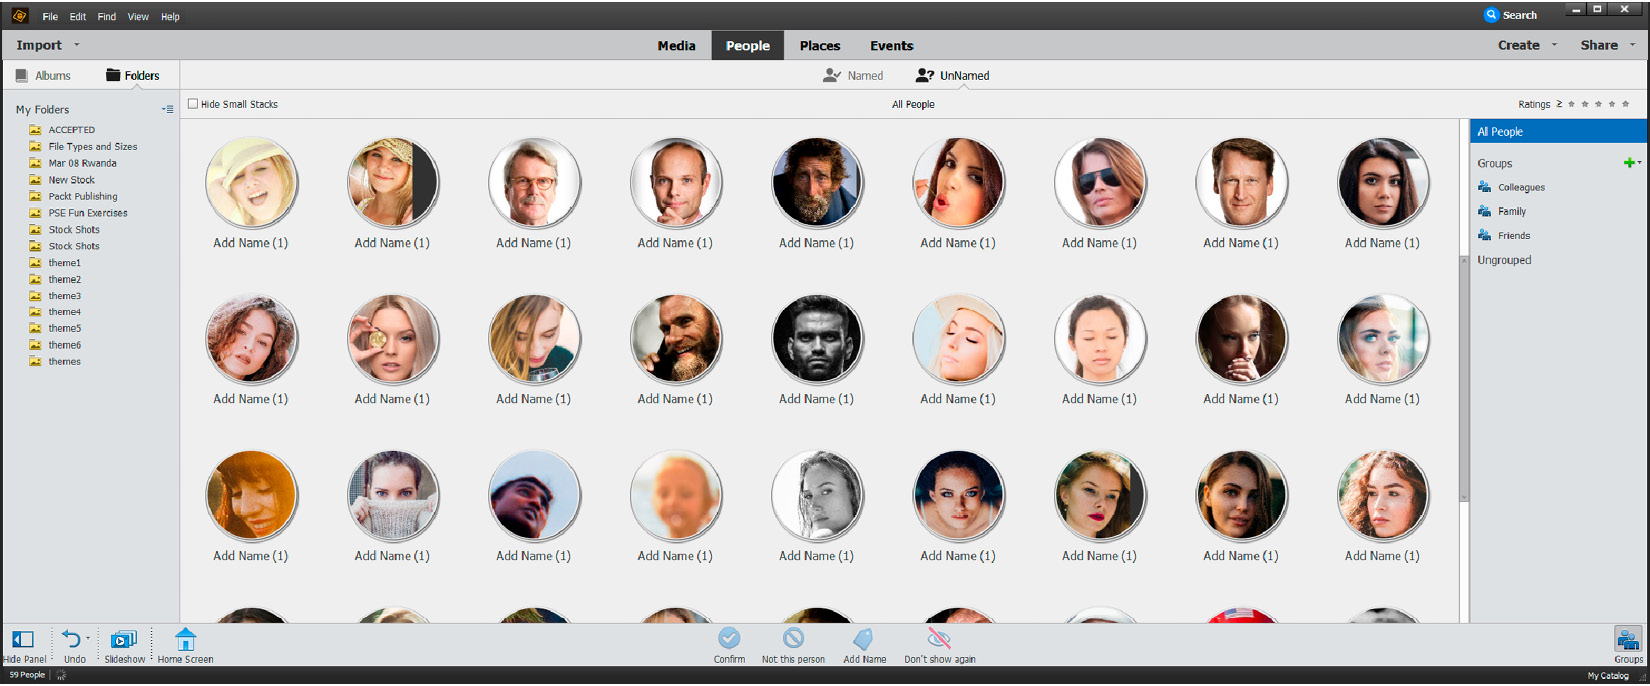Screen dimensions: 1650x686
Task: Click the Friends group icon
Action: pyautogui.click(x=1485, y=235)
